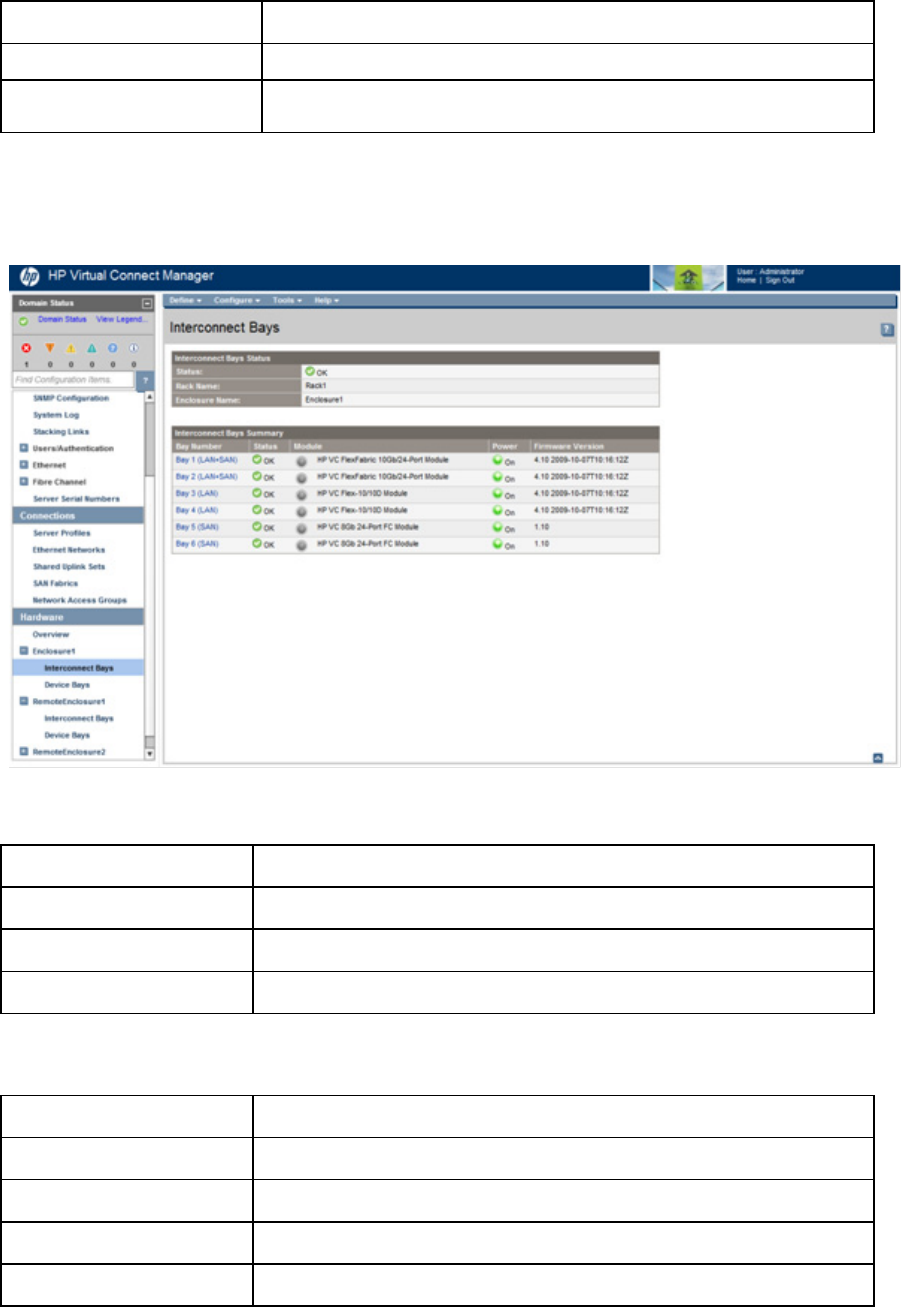
Task: Open the Bay 6 (SAN) link
Action: tap(198, 543)
